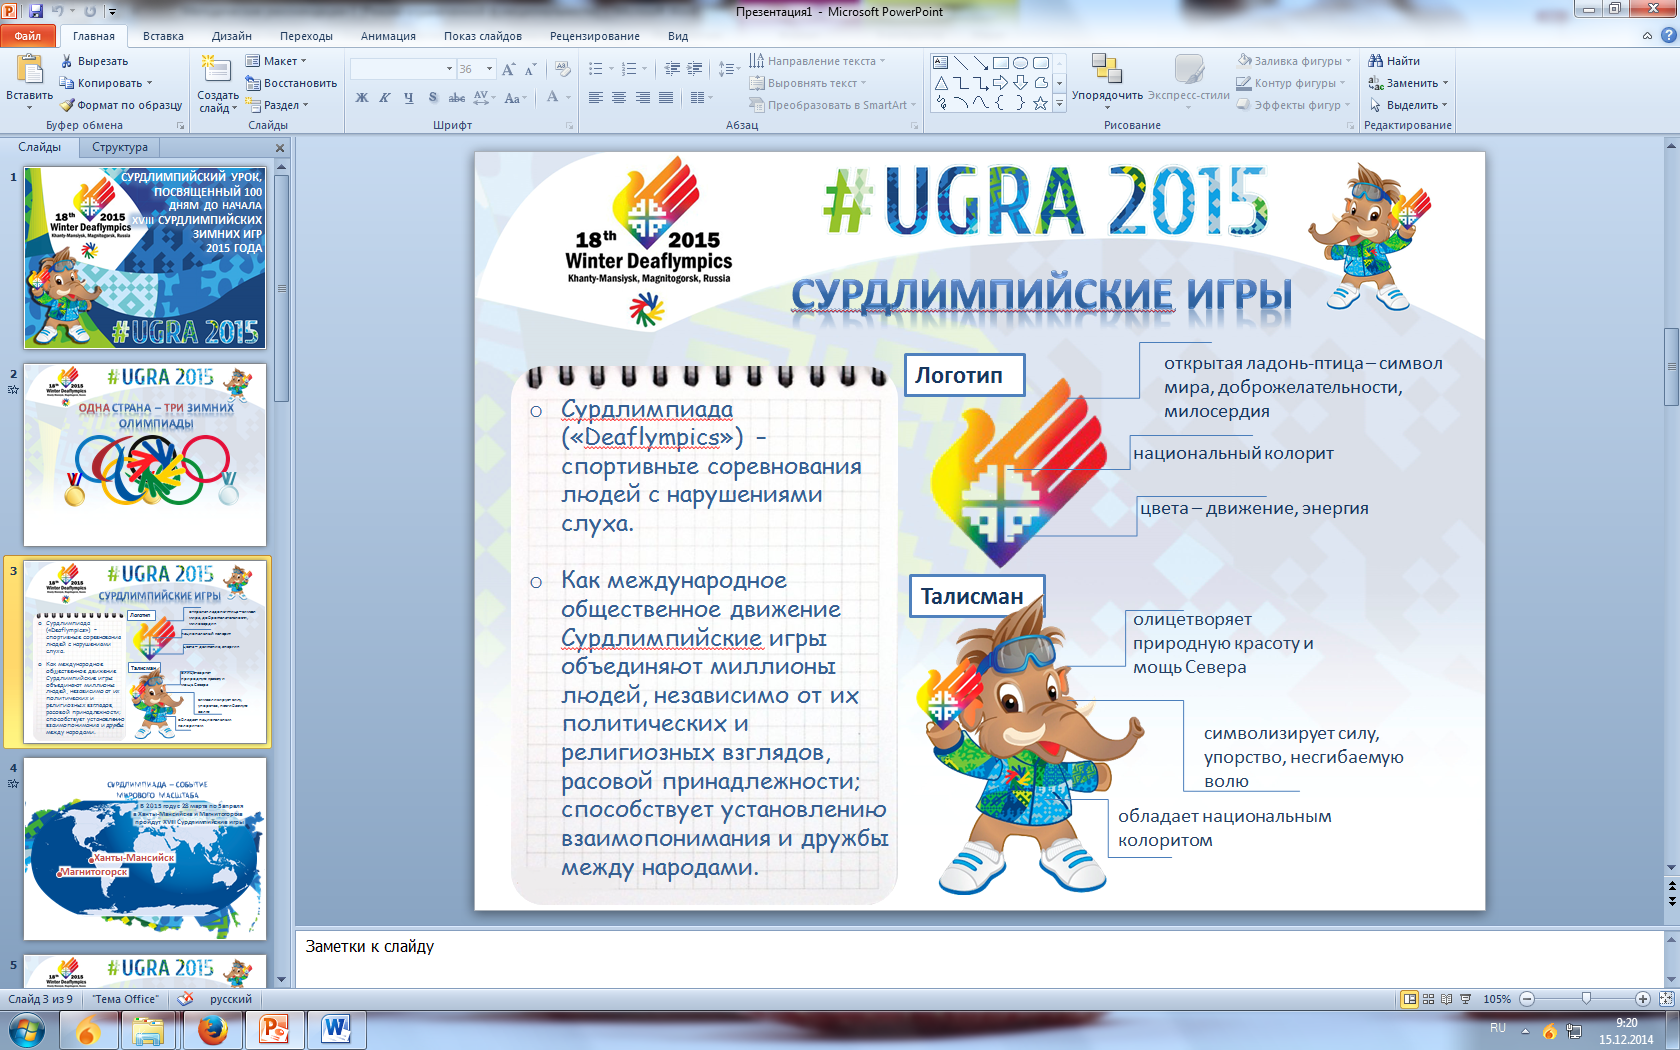Align text right in paragraph group
Image resolution: width=1680 pixels, height=1050 pixels.
click(x=643, y=97)
